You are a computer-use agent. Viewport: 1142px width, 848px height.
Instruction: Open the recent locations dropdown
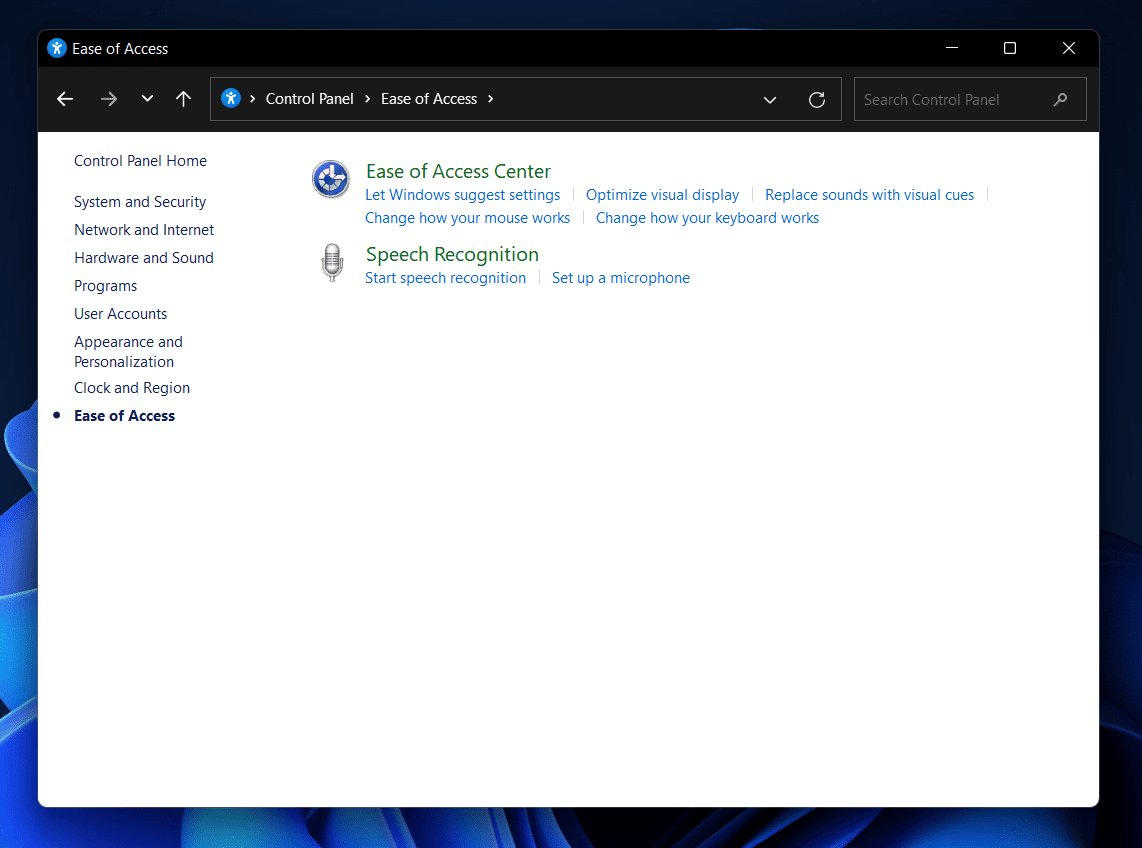[147, 99]
